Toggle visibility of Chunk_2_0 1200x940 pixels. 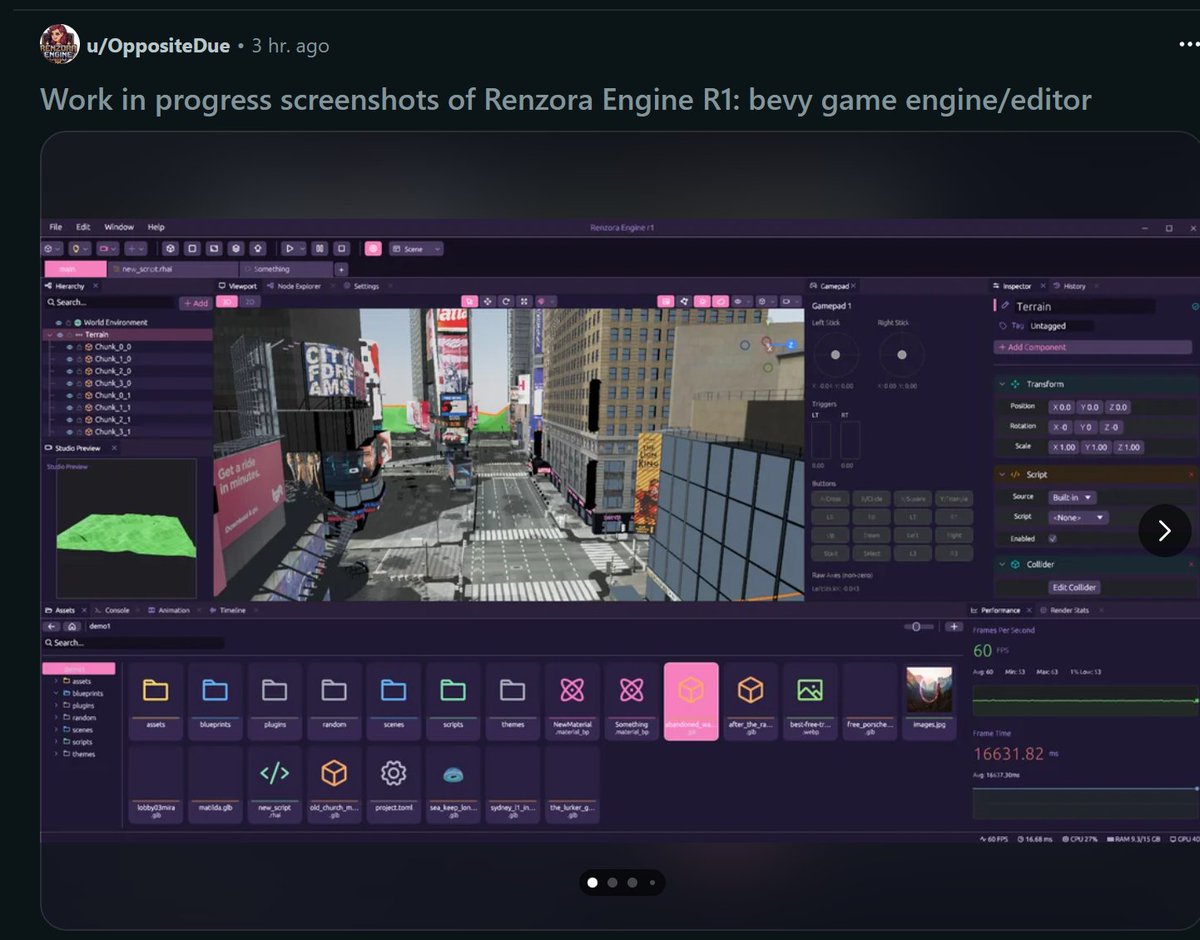click(70, 371)
